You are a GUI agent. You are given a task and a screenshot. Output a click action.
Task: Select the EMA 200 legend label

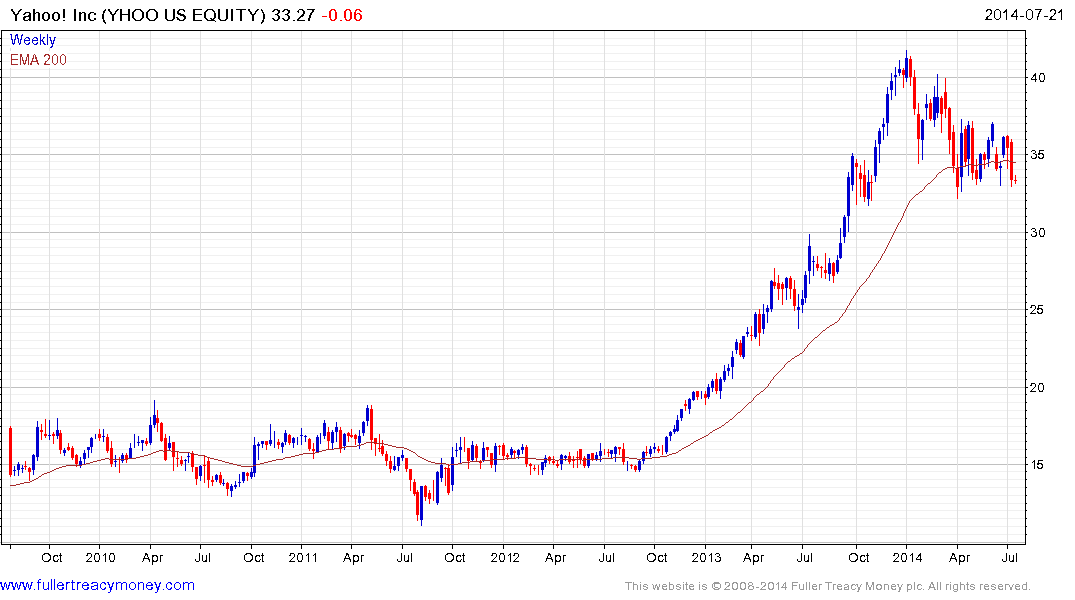click(38, 60)
